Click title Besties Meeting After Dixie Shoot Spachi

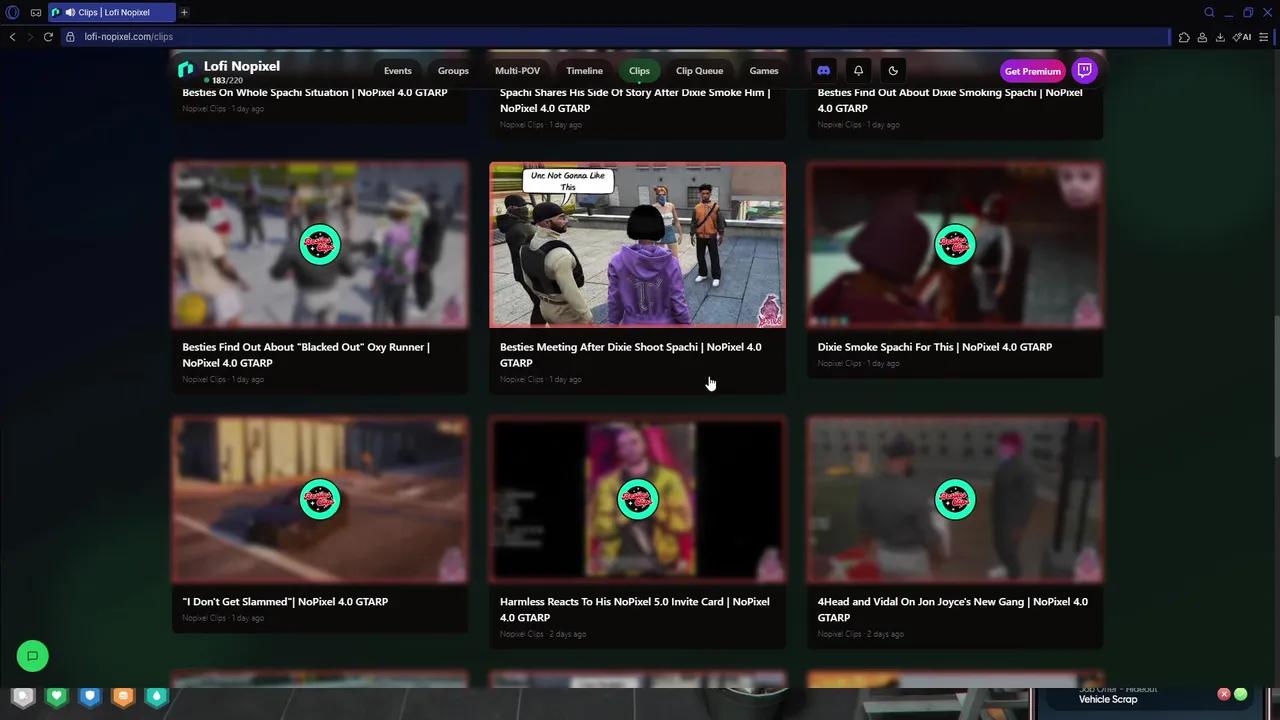tap(631, 355)
